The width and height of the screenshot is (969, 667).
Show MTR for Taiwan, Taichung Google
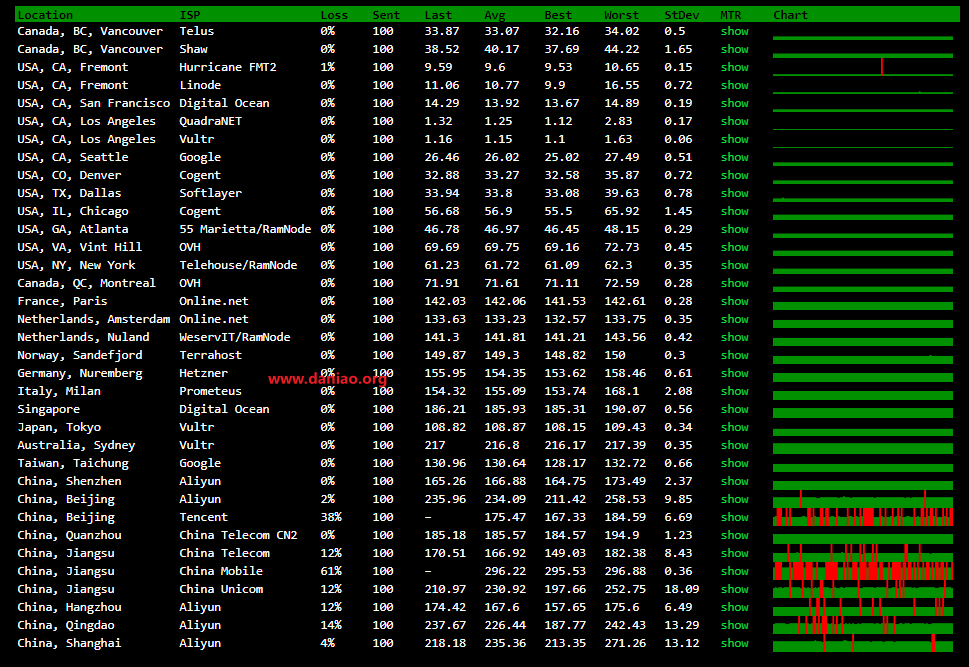[x=734, y=462]
